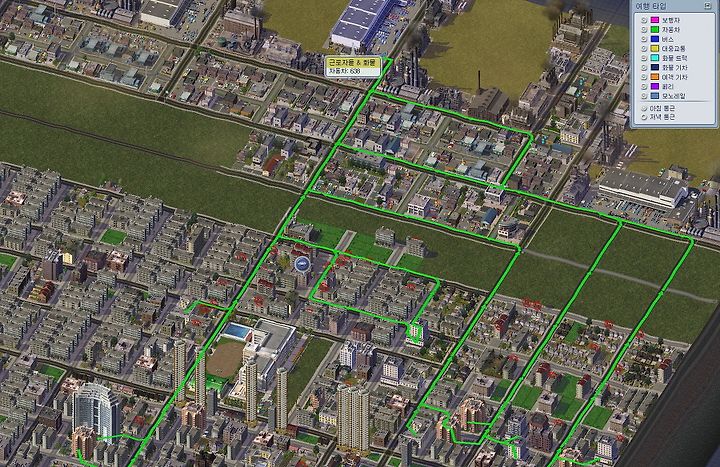
Task: Select the 여객 기차 passenger train radio button
Action: [x=644, y=77]
